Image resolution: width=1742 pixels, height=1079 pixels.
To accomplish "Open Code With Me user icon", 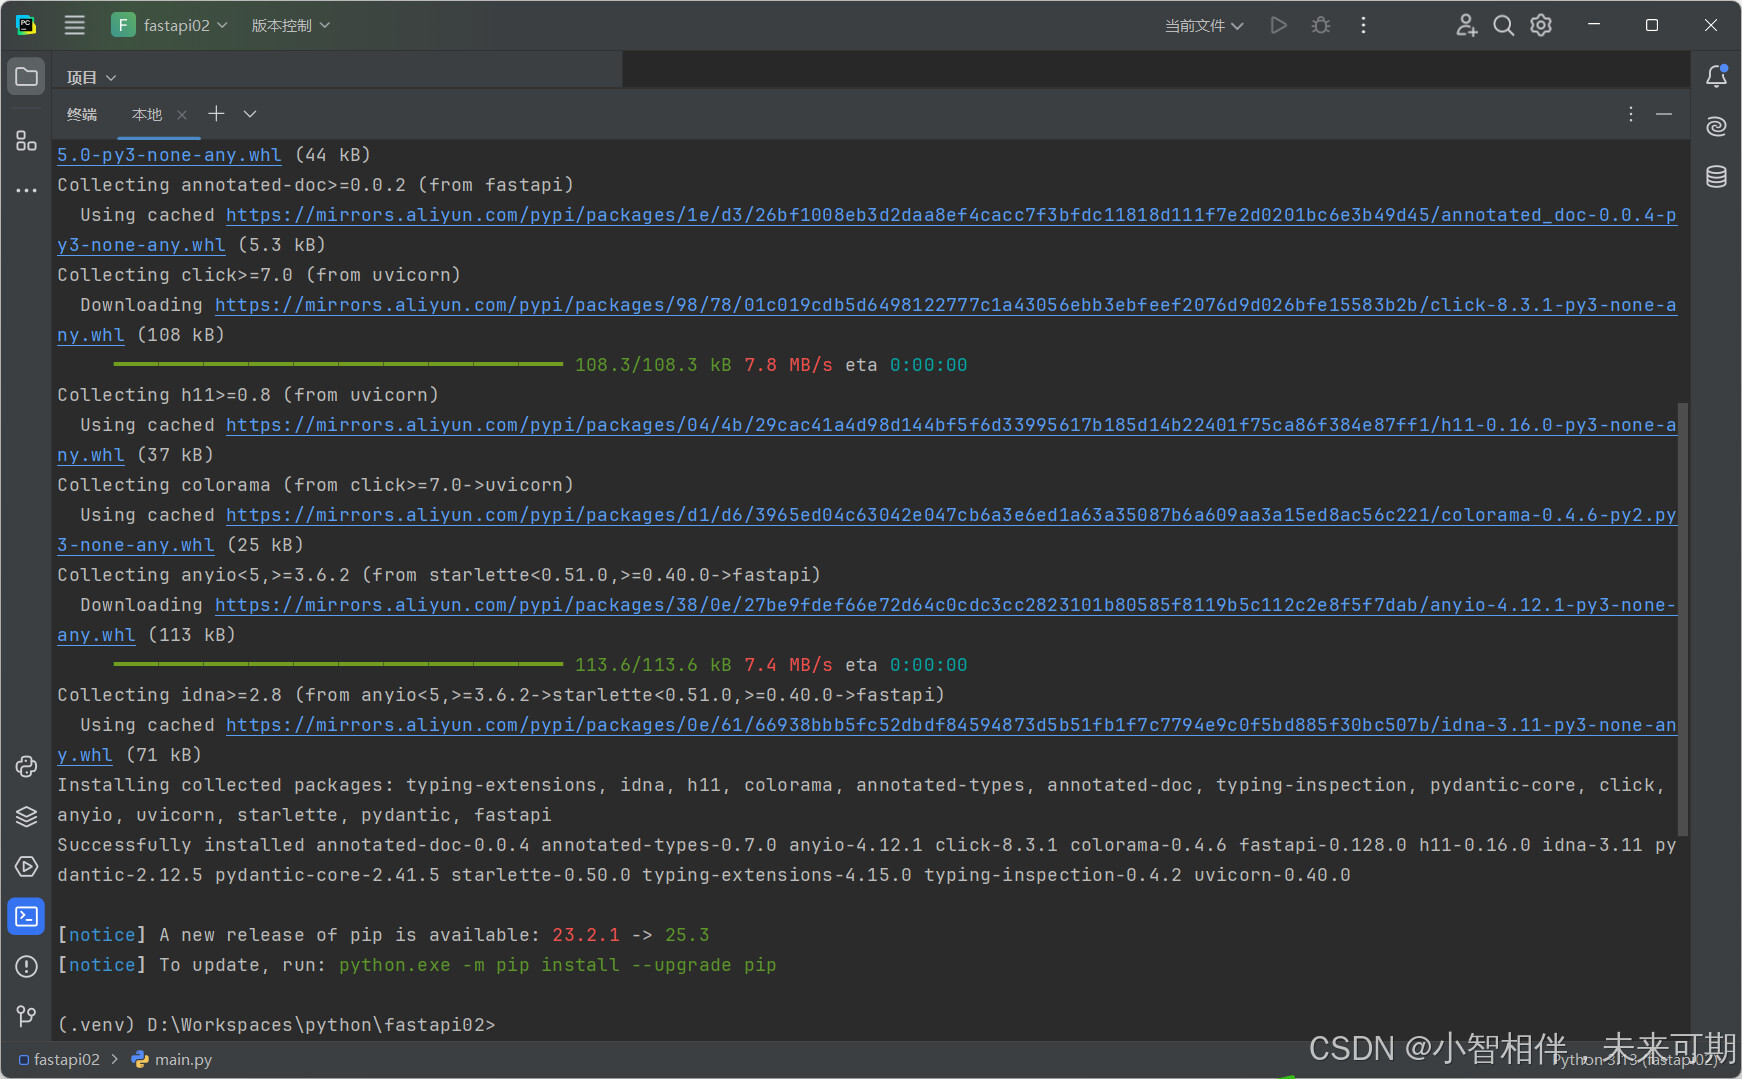I will (1466, 25).
